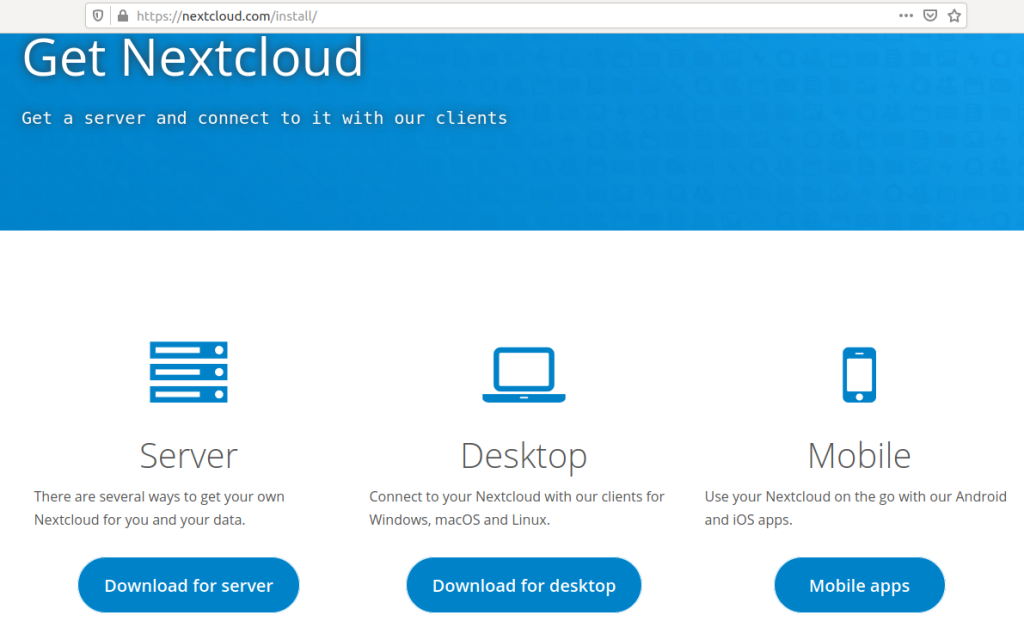Viewport: 1024px width, 640px height.
Task: Click the Desktop heading
Action: pyautogui.click(x=524, y=456)
